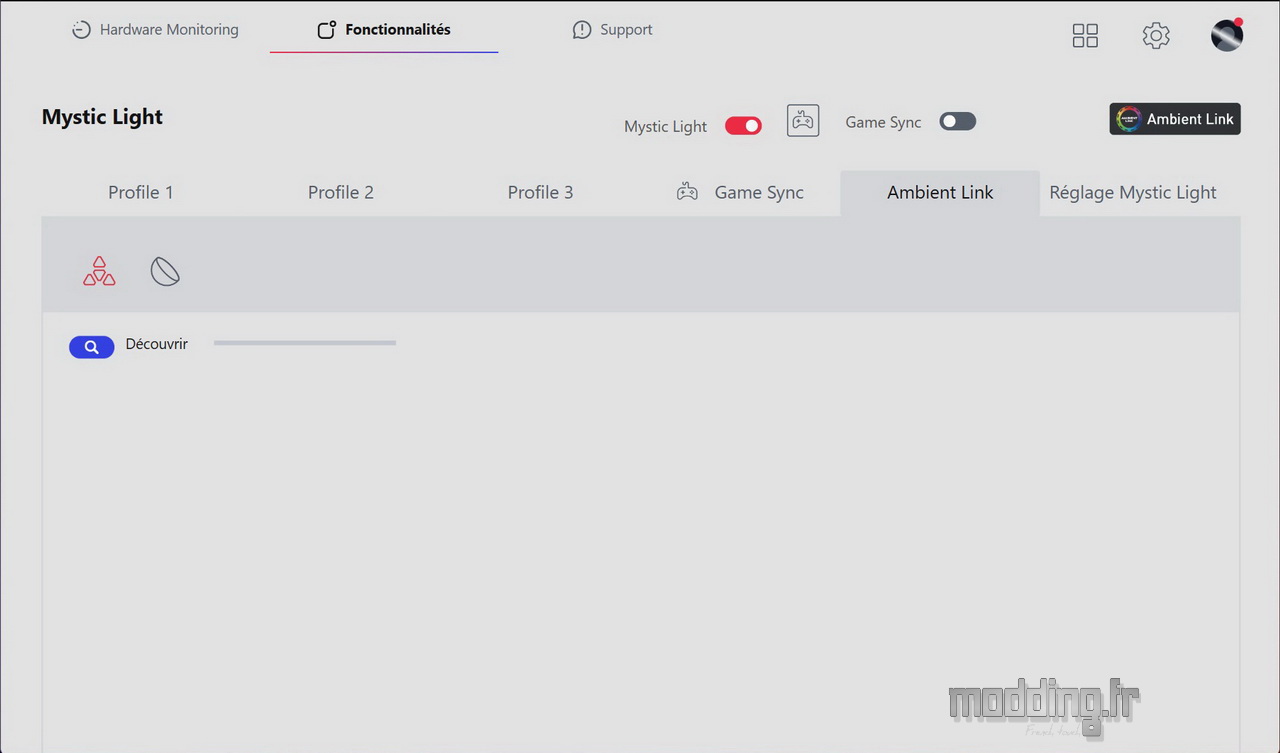Switch to Profile 3 tab
The width and height of the screenshot is (1280, 753).
(x=540, y=192)
